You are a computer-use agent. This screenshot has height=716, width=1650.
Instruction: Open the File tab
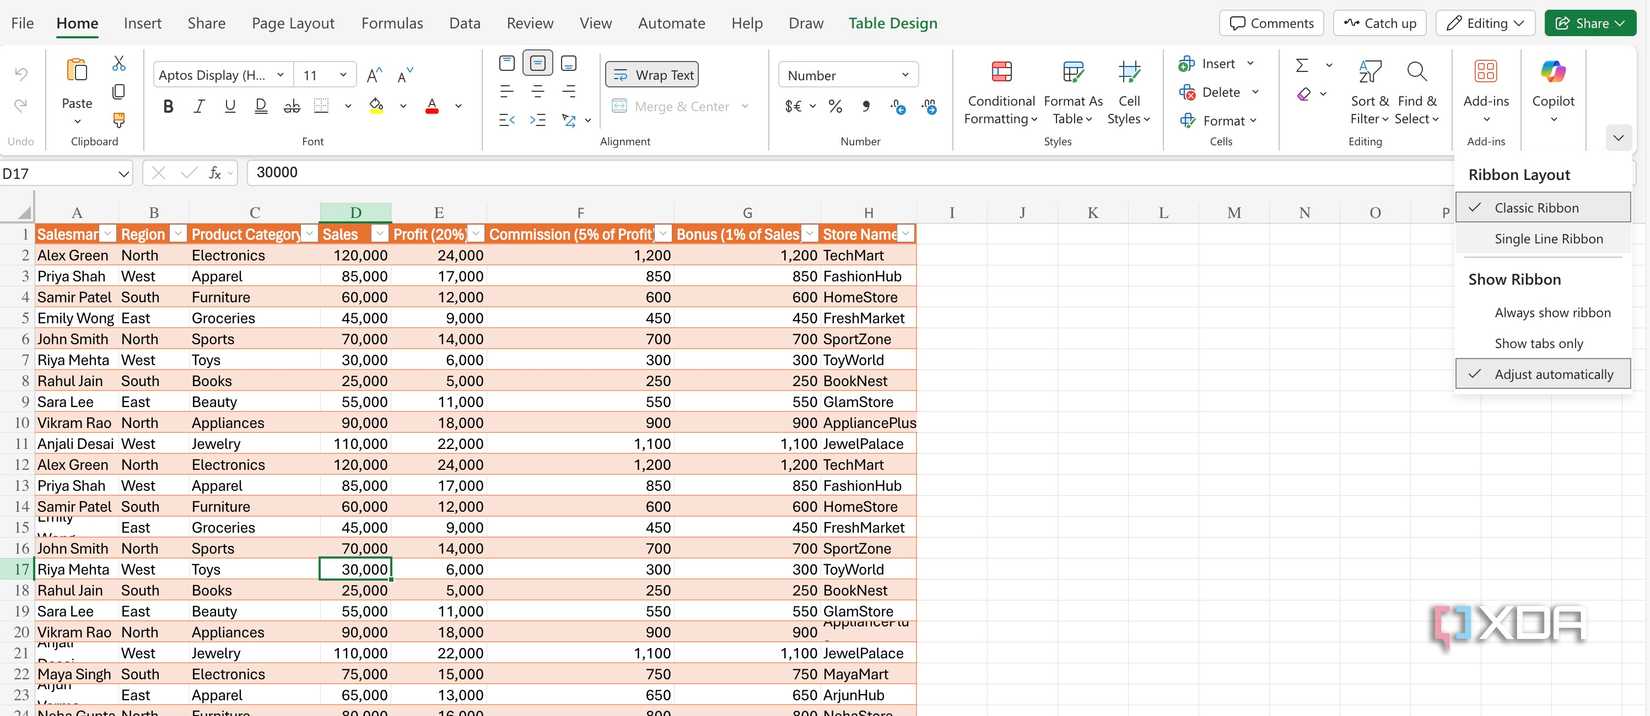pyautogui.click(x=22, y=23)
